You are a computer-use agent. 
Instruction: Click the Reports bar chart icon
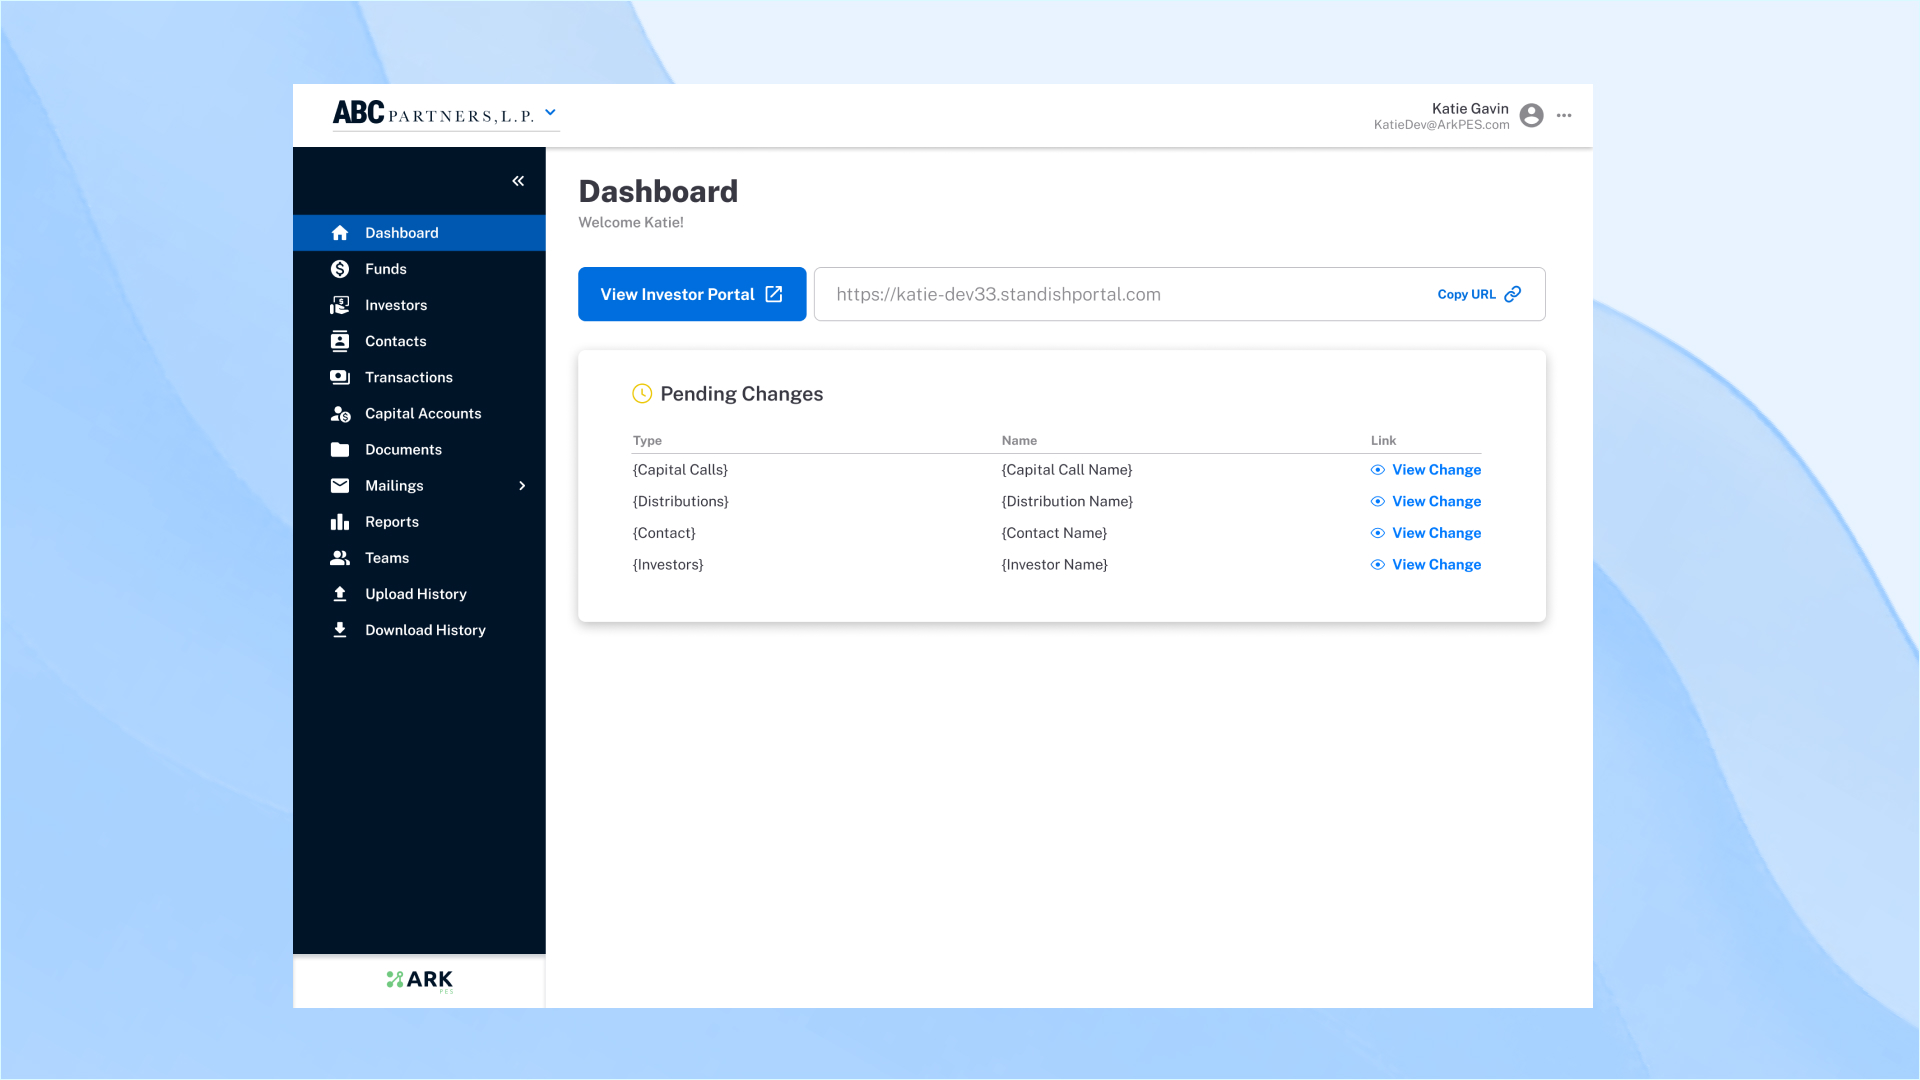pos(340,522)
